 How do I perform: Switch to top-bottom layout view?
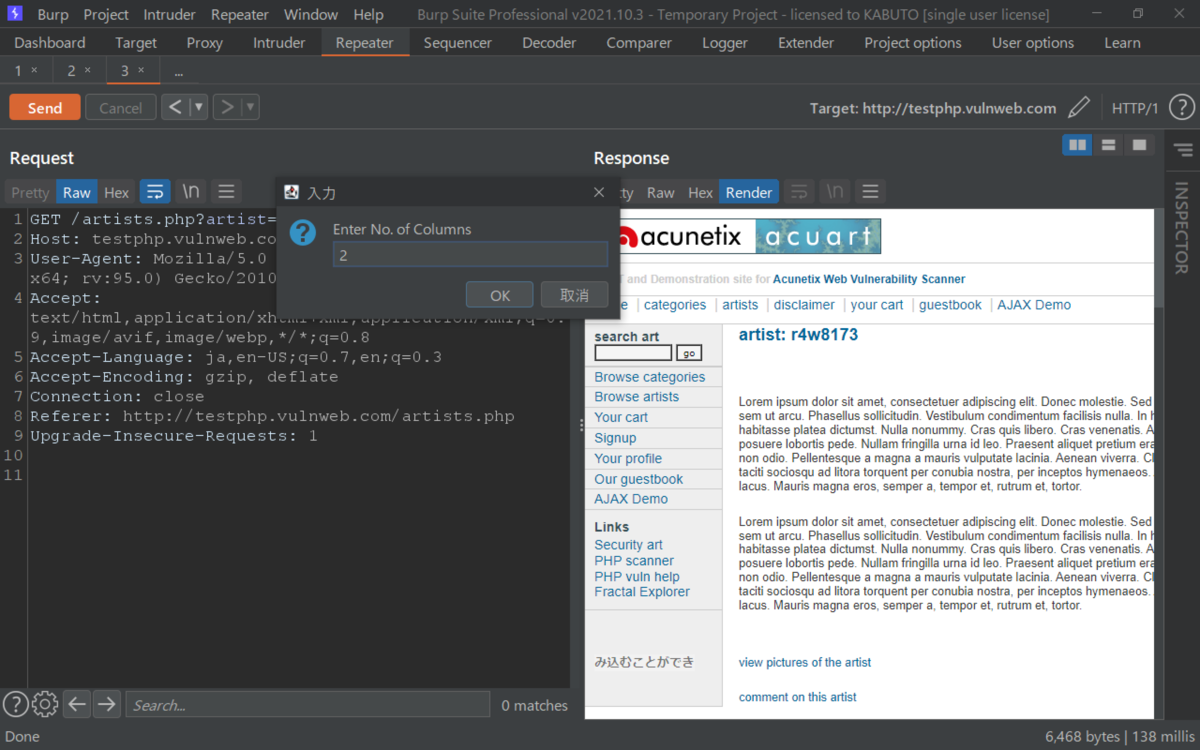pos(1108,145)
